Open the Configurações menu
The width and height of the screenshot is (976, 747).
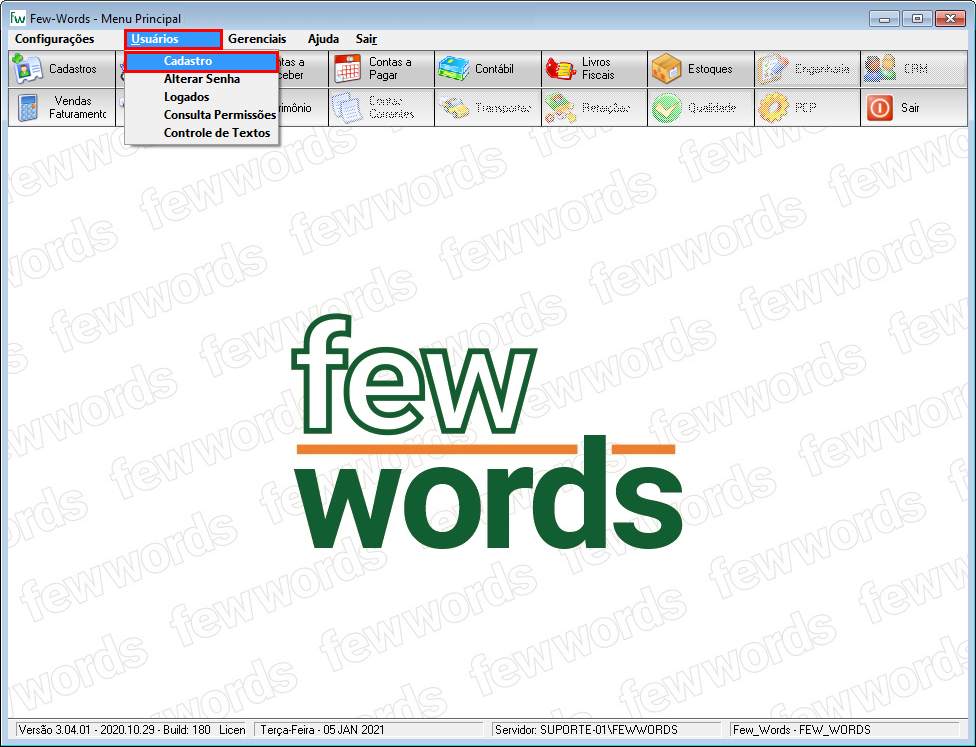click(x=54, y=39)
